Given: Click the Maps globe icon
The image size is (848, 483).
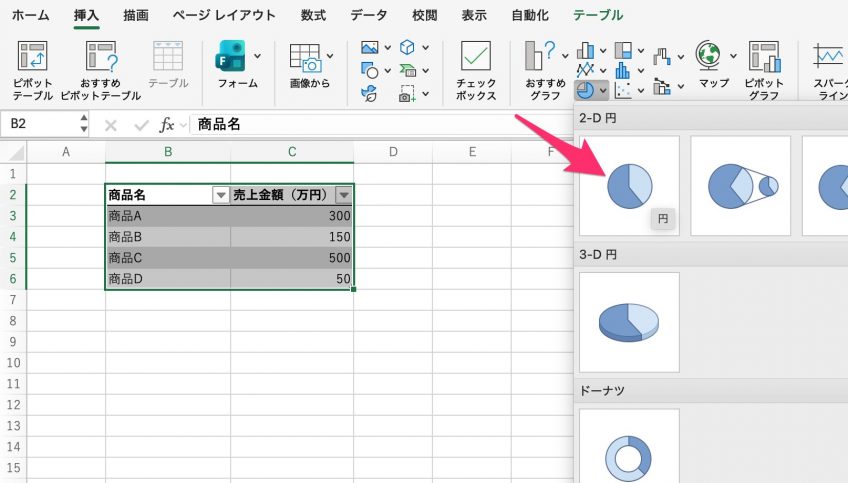Looking at the screenshot, I should point(708,57).
